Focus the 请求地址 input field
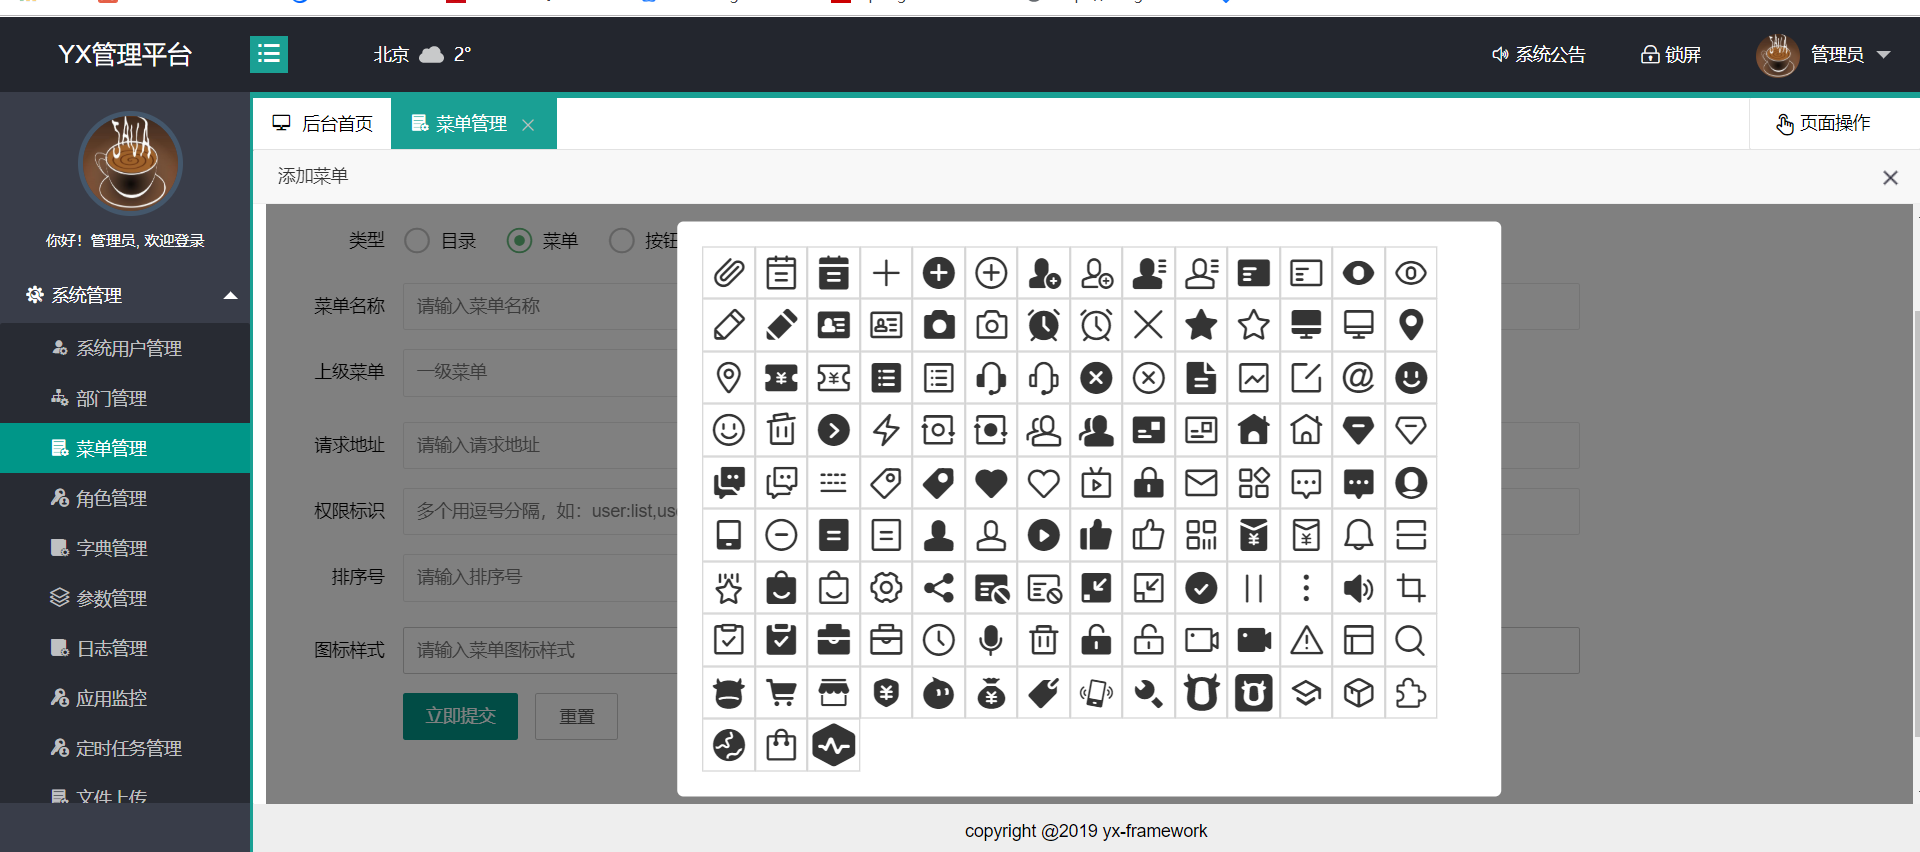Screen dimensions: 1920x852 click(991, 445)
